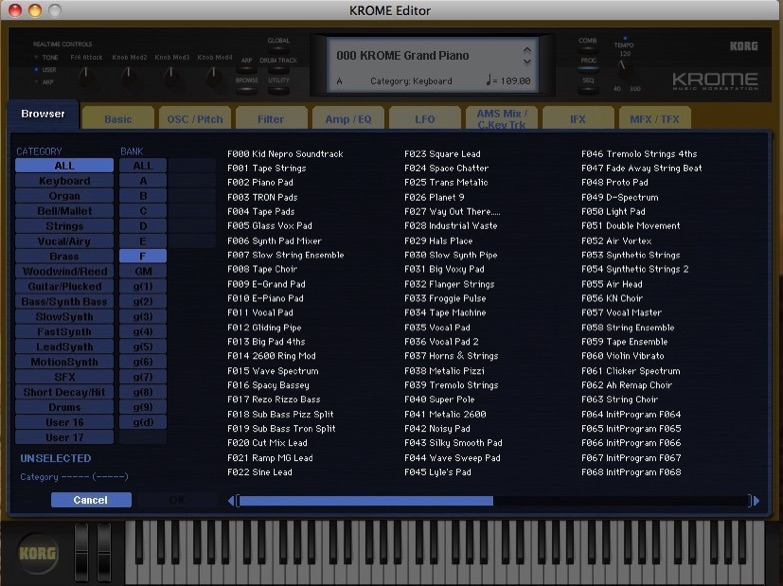Select ARP realtime control mode
783x586 pixels.
(x=44, y=82)
